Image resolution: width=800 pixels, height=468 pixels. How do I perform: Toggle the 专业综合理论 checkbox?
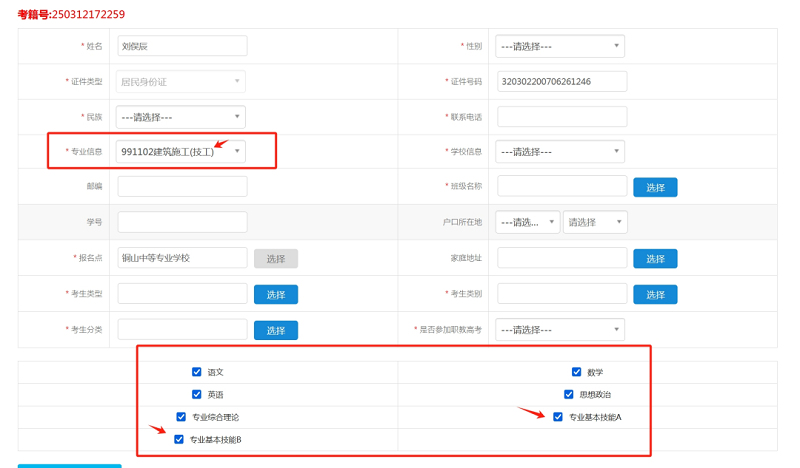(x=181, y=416)
